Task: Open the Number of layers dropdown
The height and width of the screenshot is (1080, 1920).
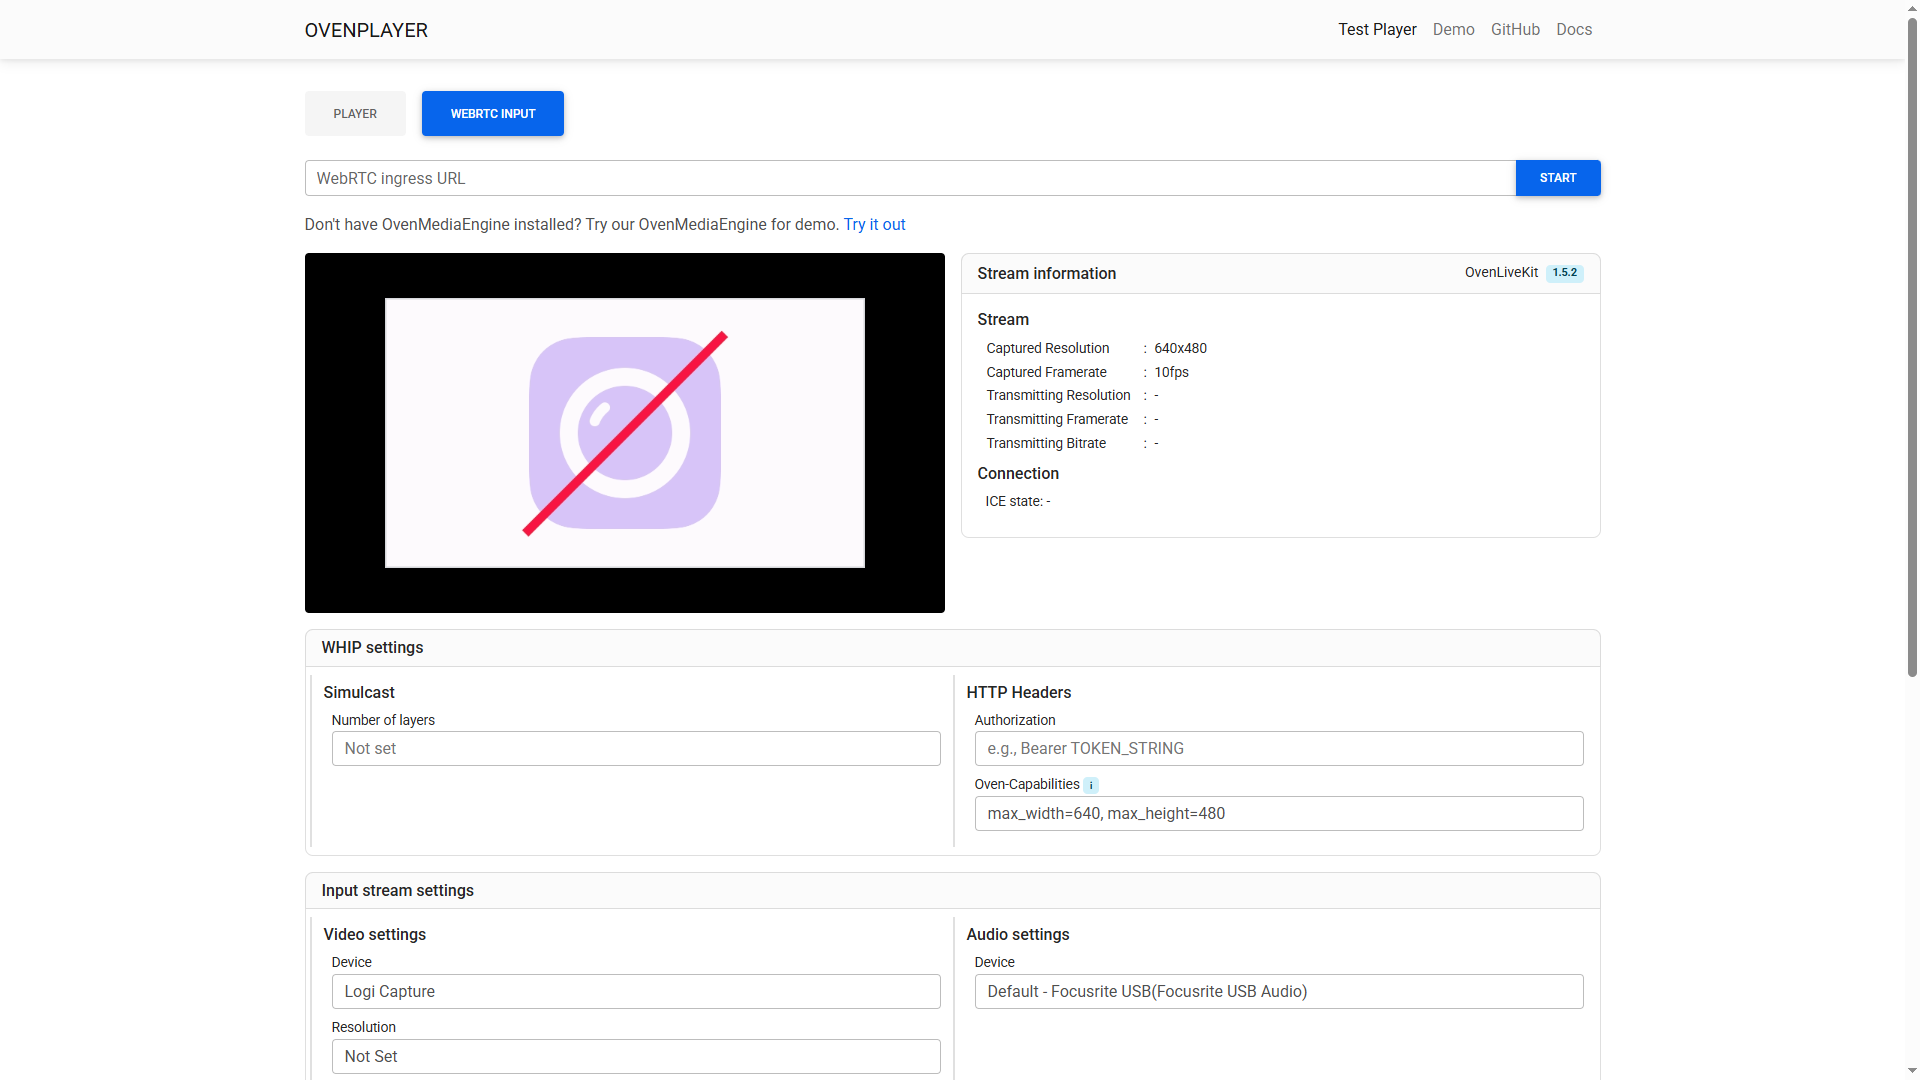Action: coord(635,749)
